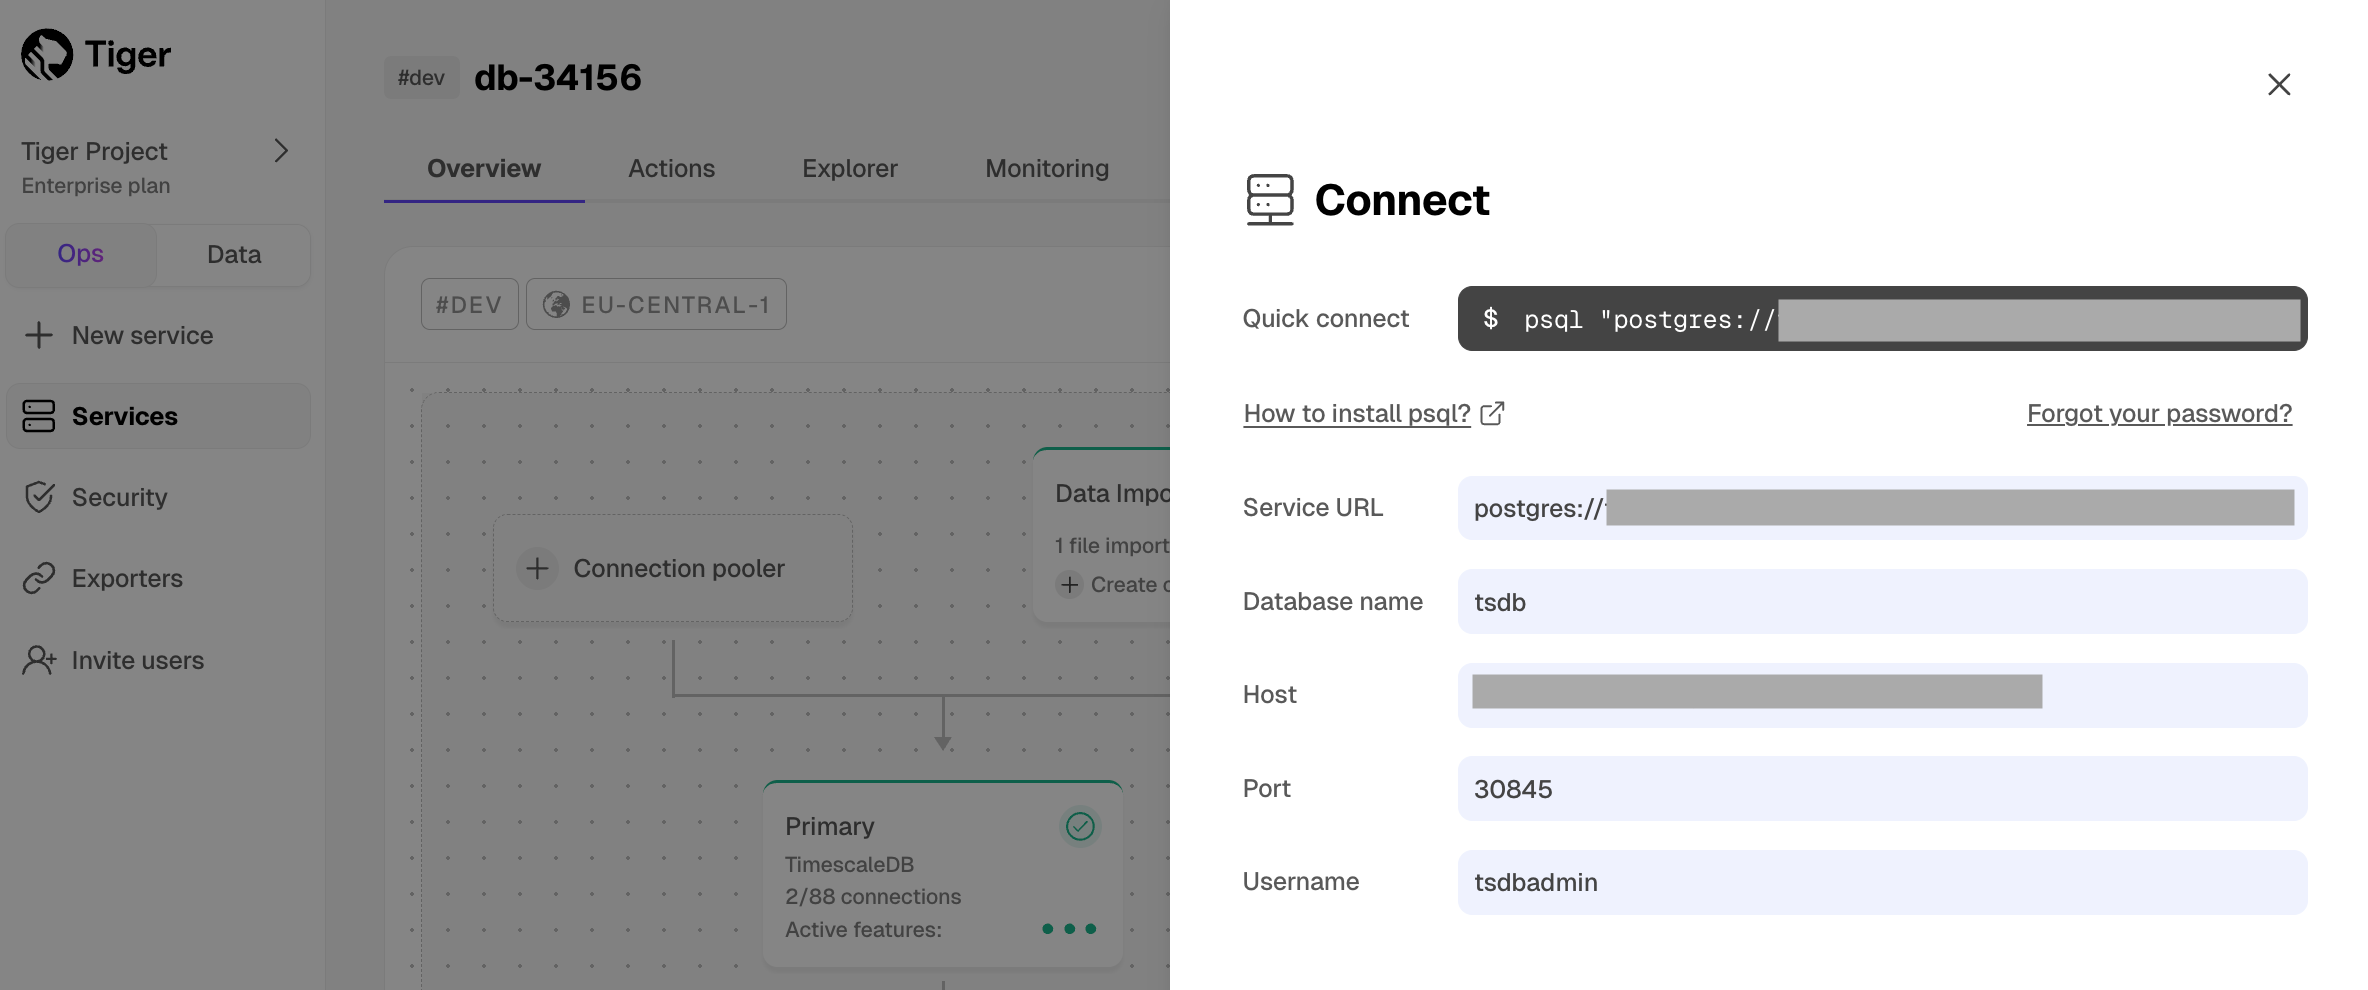2368x990 pixels.
Task: Switch to the Monitoring tab
Action: coord(1046,168)
